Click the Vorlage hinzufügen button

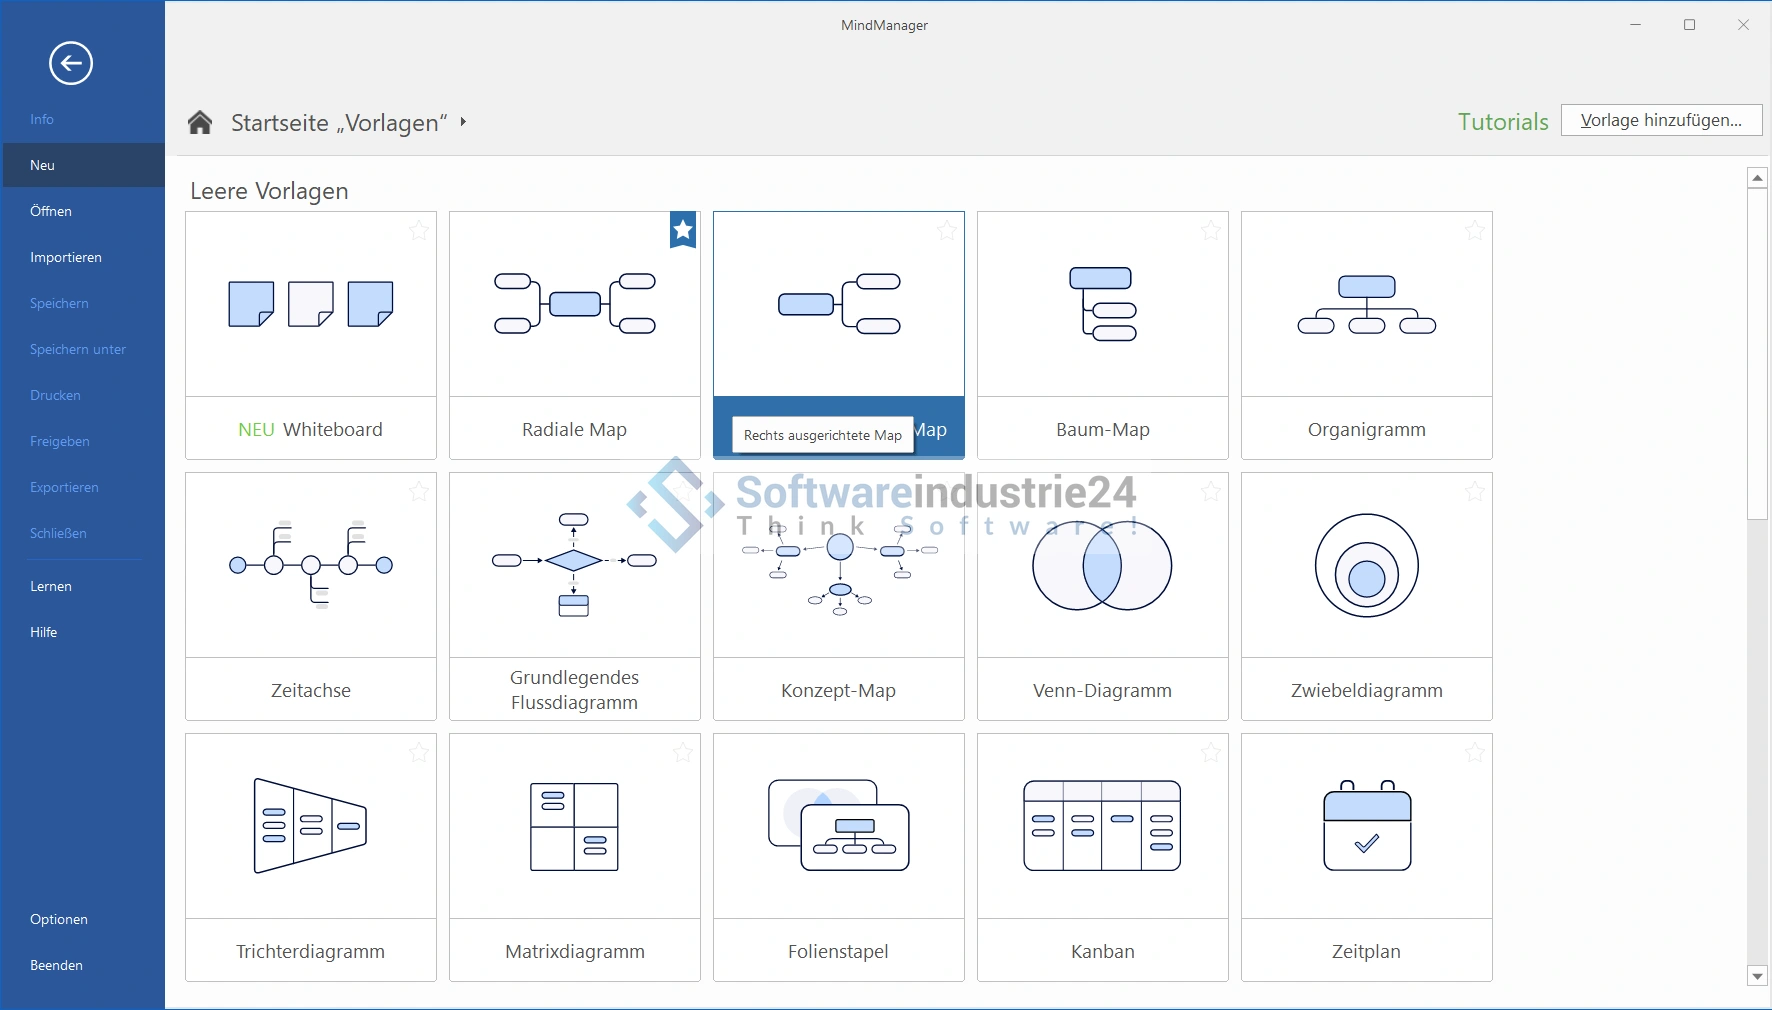pos(1661,120)
